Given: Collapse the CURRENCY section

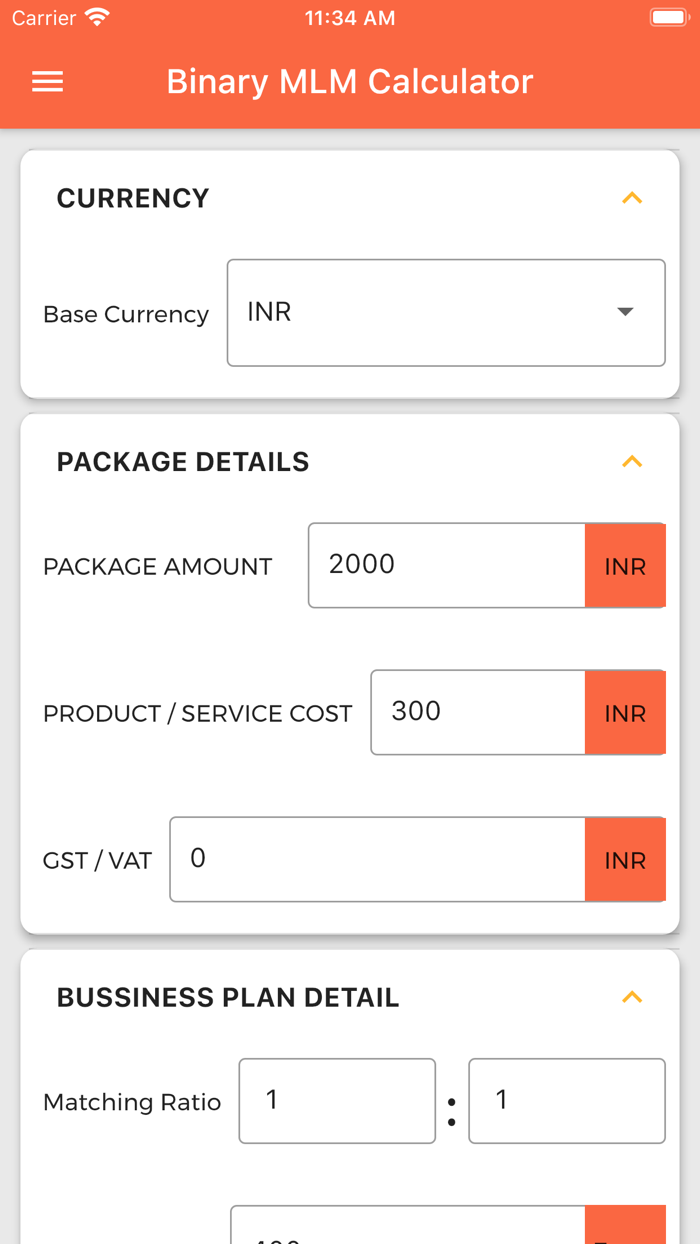Looking at the screenshot, I should (632, 198).
